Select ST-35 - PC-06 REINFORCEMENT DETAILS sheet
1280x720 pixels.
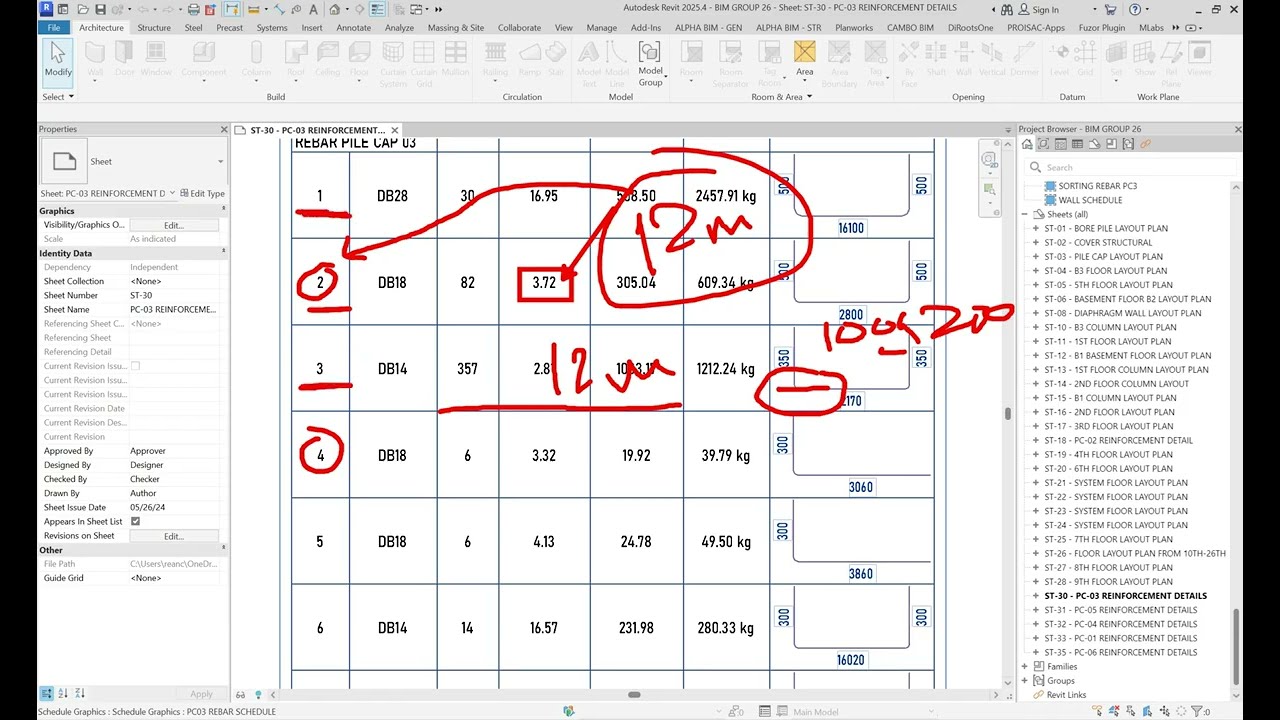tap(1120, 652)
